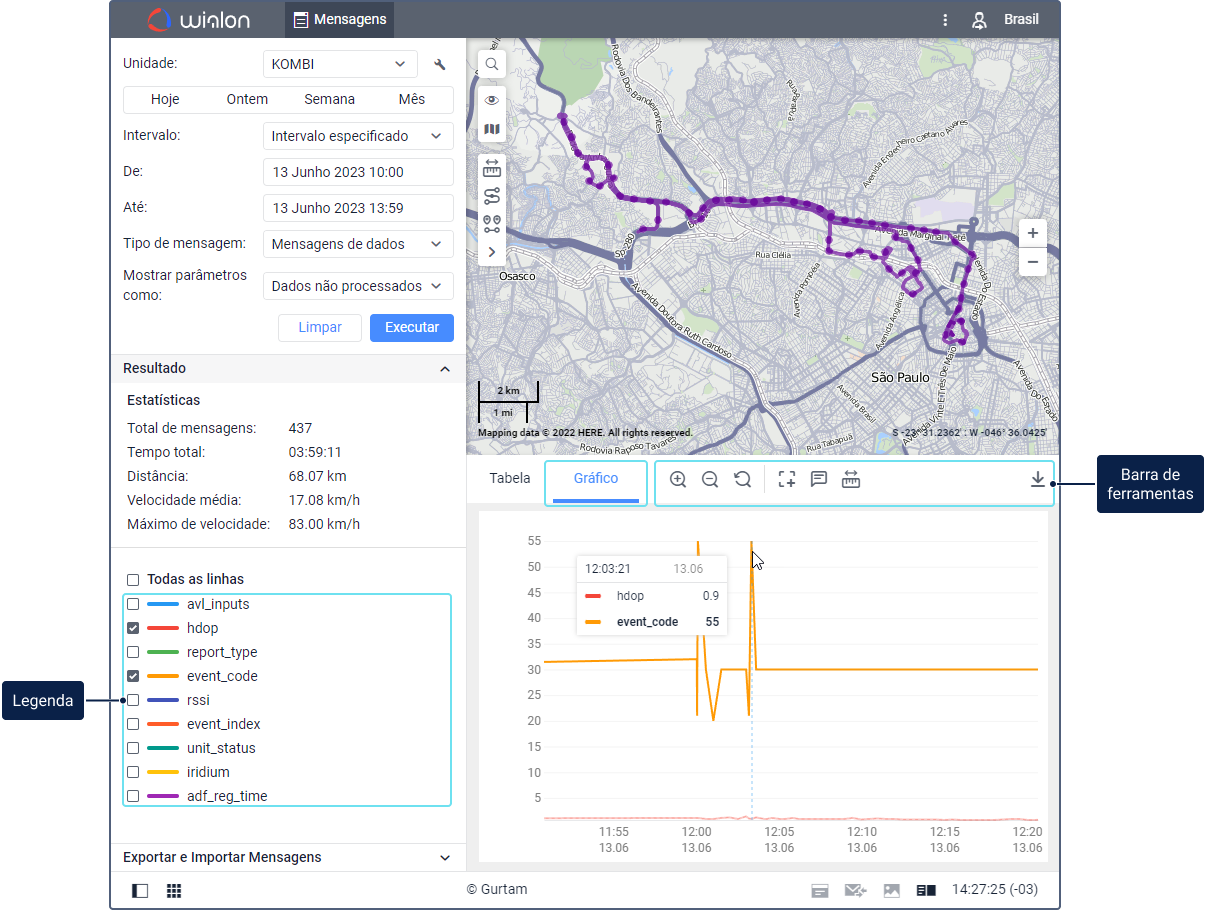Uncheck the hdop line checkbox

click(133, 628)
